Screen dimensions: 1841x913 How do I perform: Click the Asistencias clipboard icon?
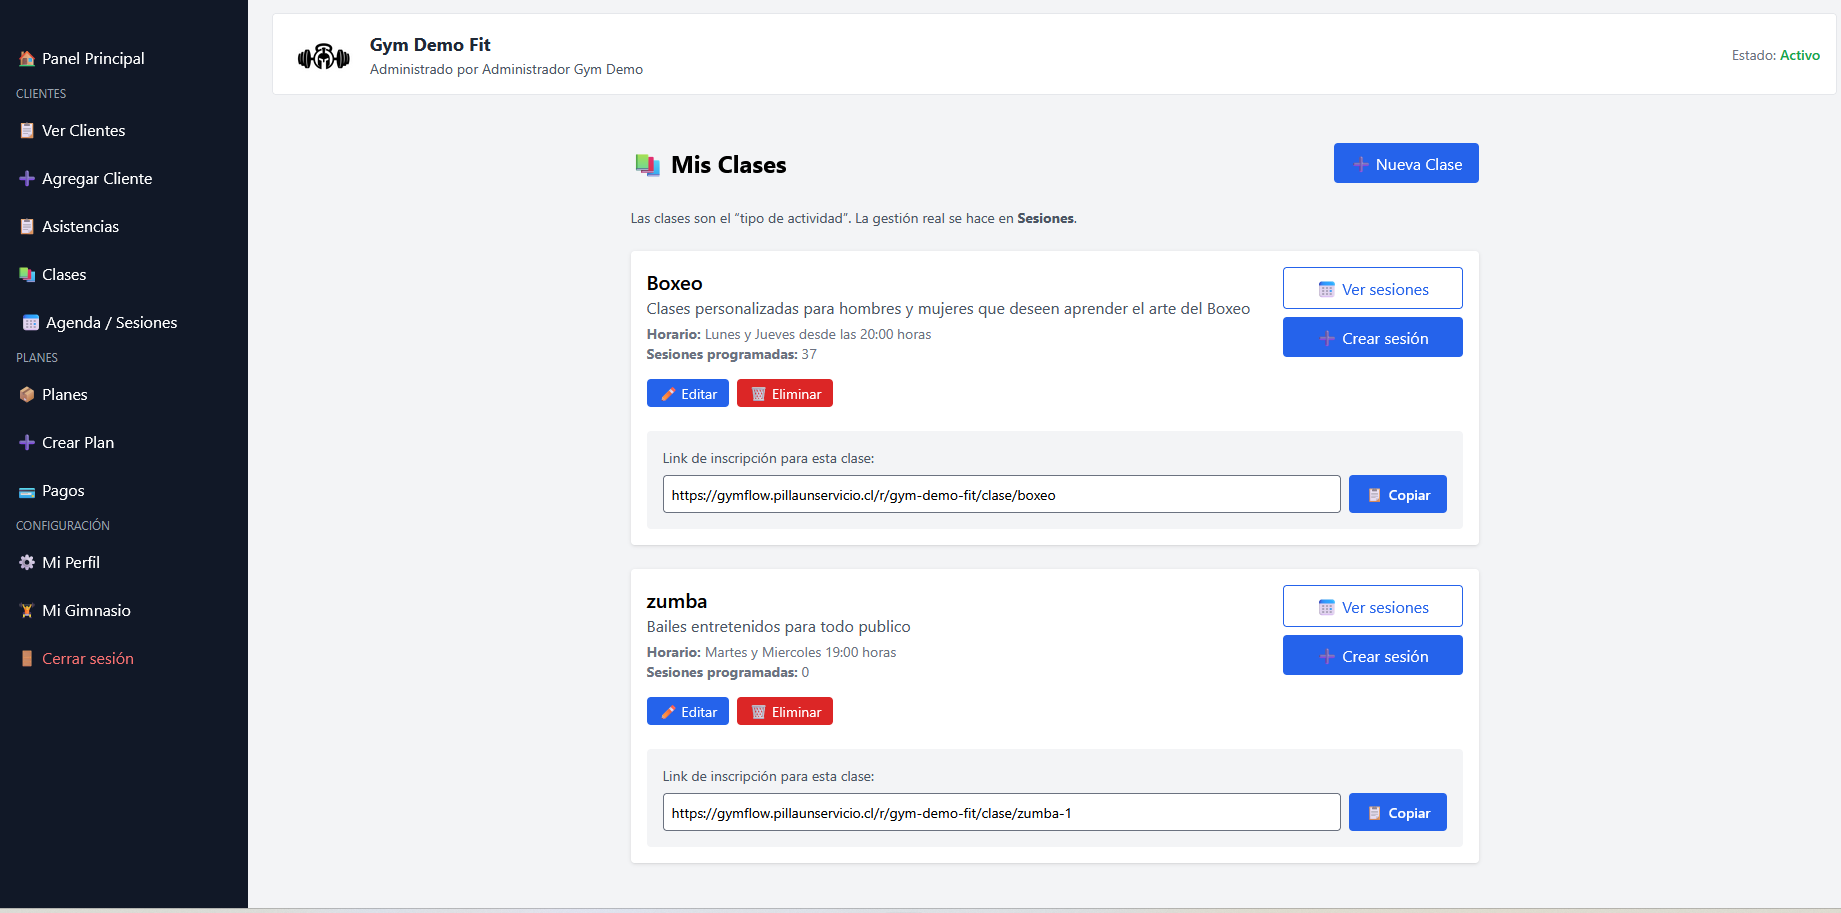(27, 227)
